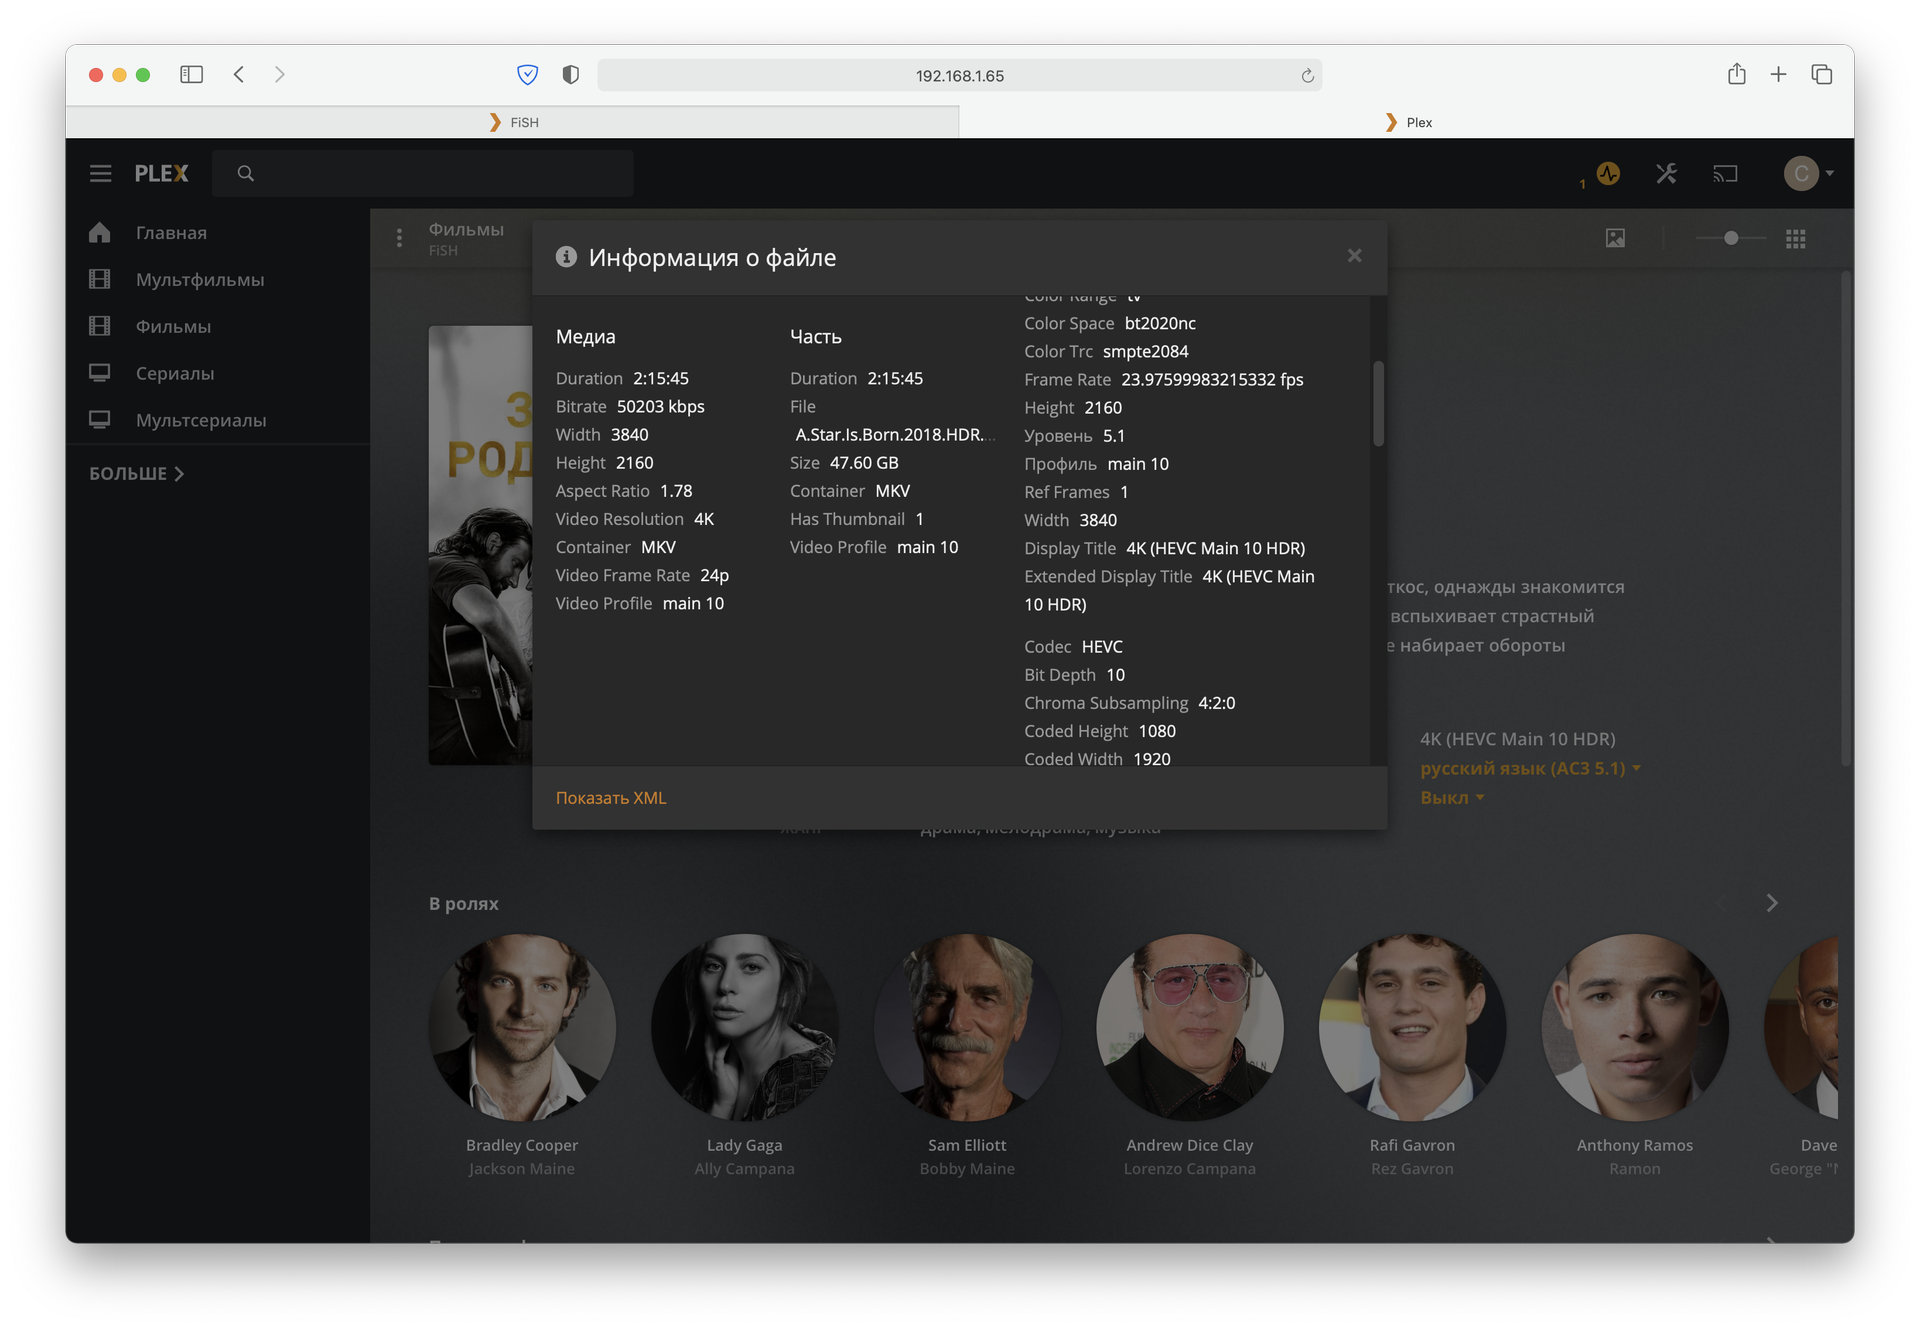
Task: Open Plex settings wrench icon
Action: (x=1666, y=174)
